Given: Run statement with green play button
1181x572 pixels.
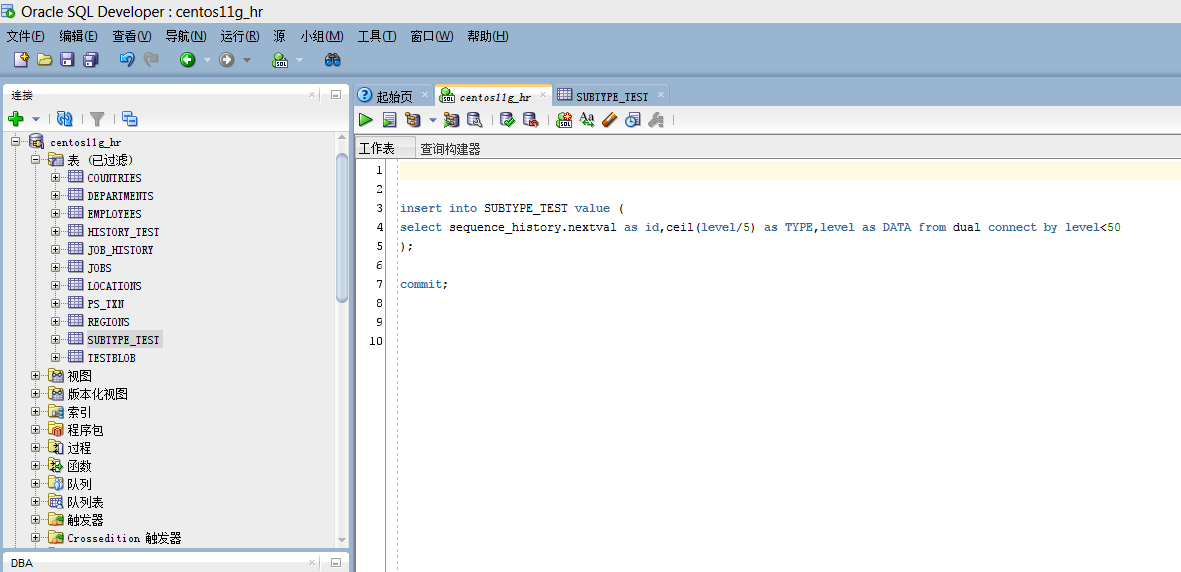Looking at the screenshot, I should point(365,119).
